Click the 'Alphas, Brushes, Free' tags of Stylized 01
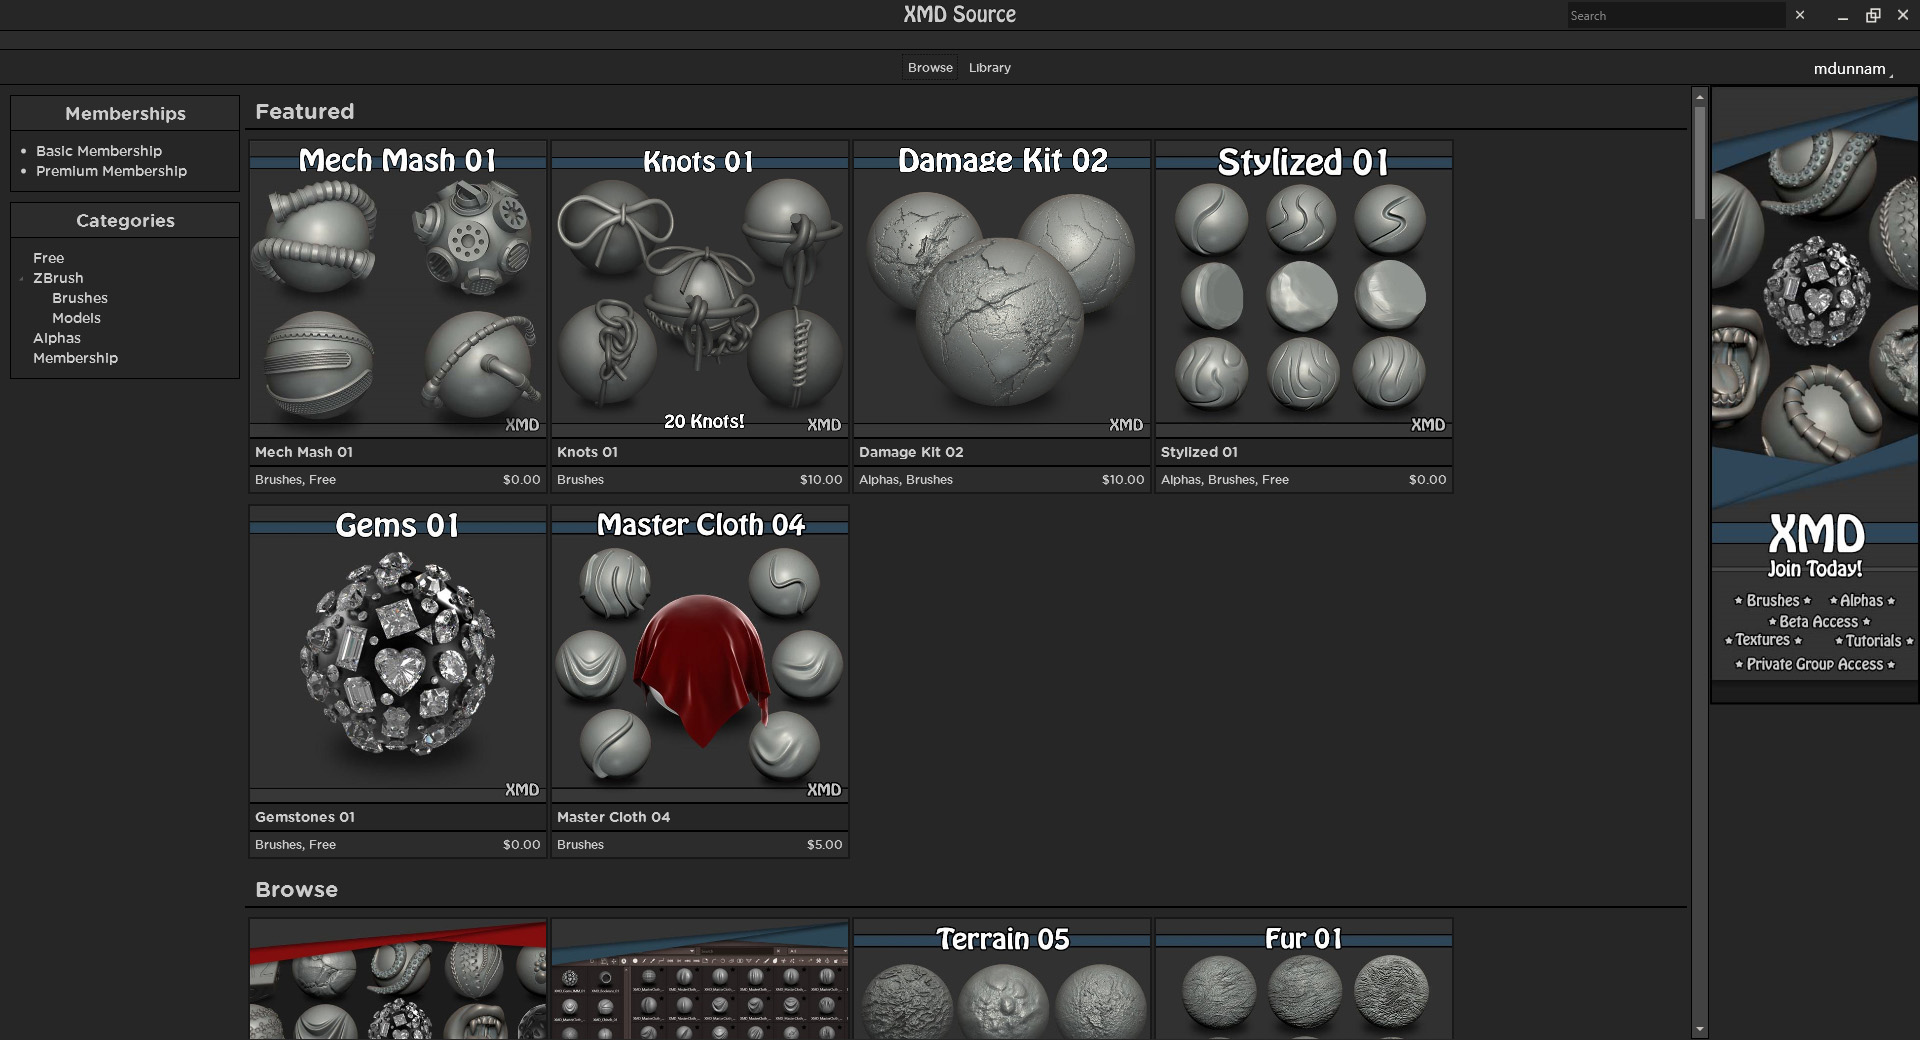1920x1040 pixels. [1225, 480]
